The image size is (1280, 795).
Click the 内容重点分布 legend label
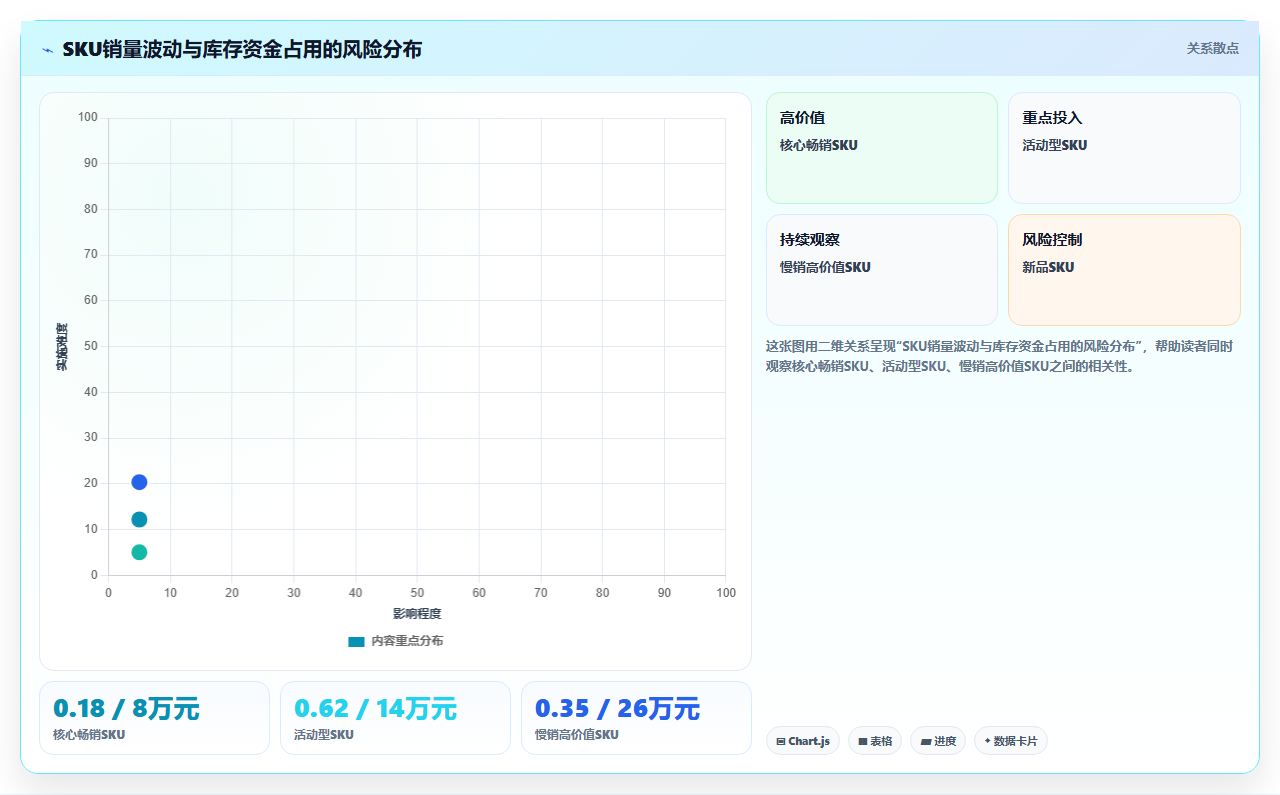coord(407,641)
